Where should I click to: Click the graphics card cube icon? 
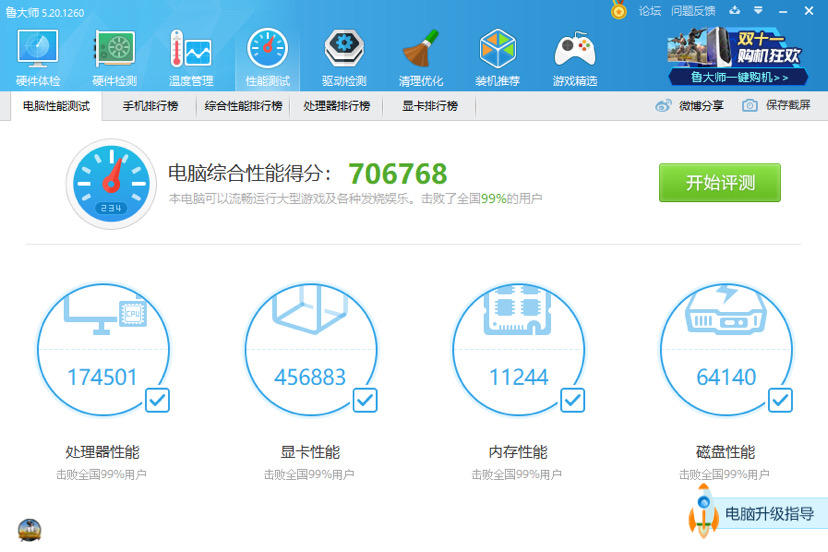coord(310,310)
